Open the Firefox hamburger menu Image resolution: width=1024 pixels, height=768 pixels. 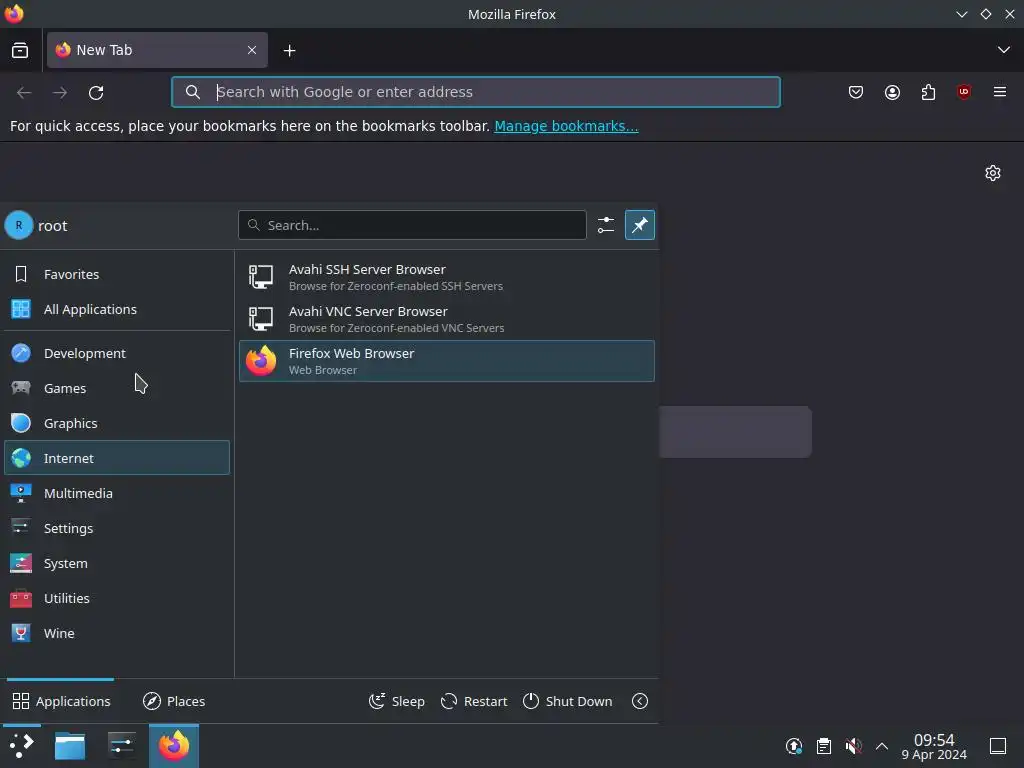coord(1000,92)
